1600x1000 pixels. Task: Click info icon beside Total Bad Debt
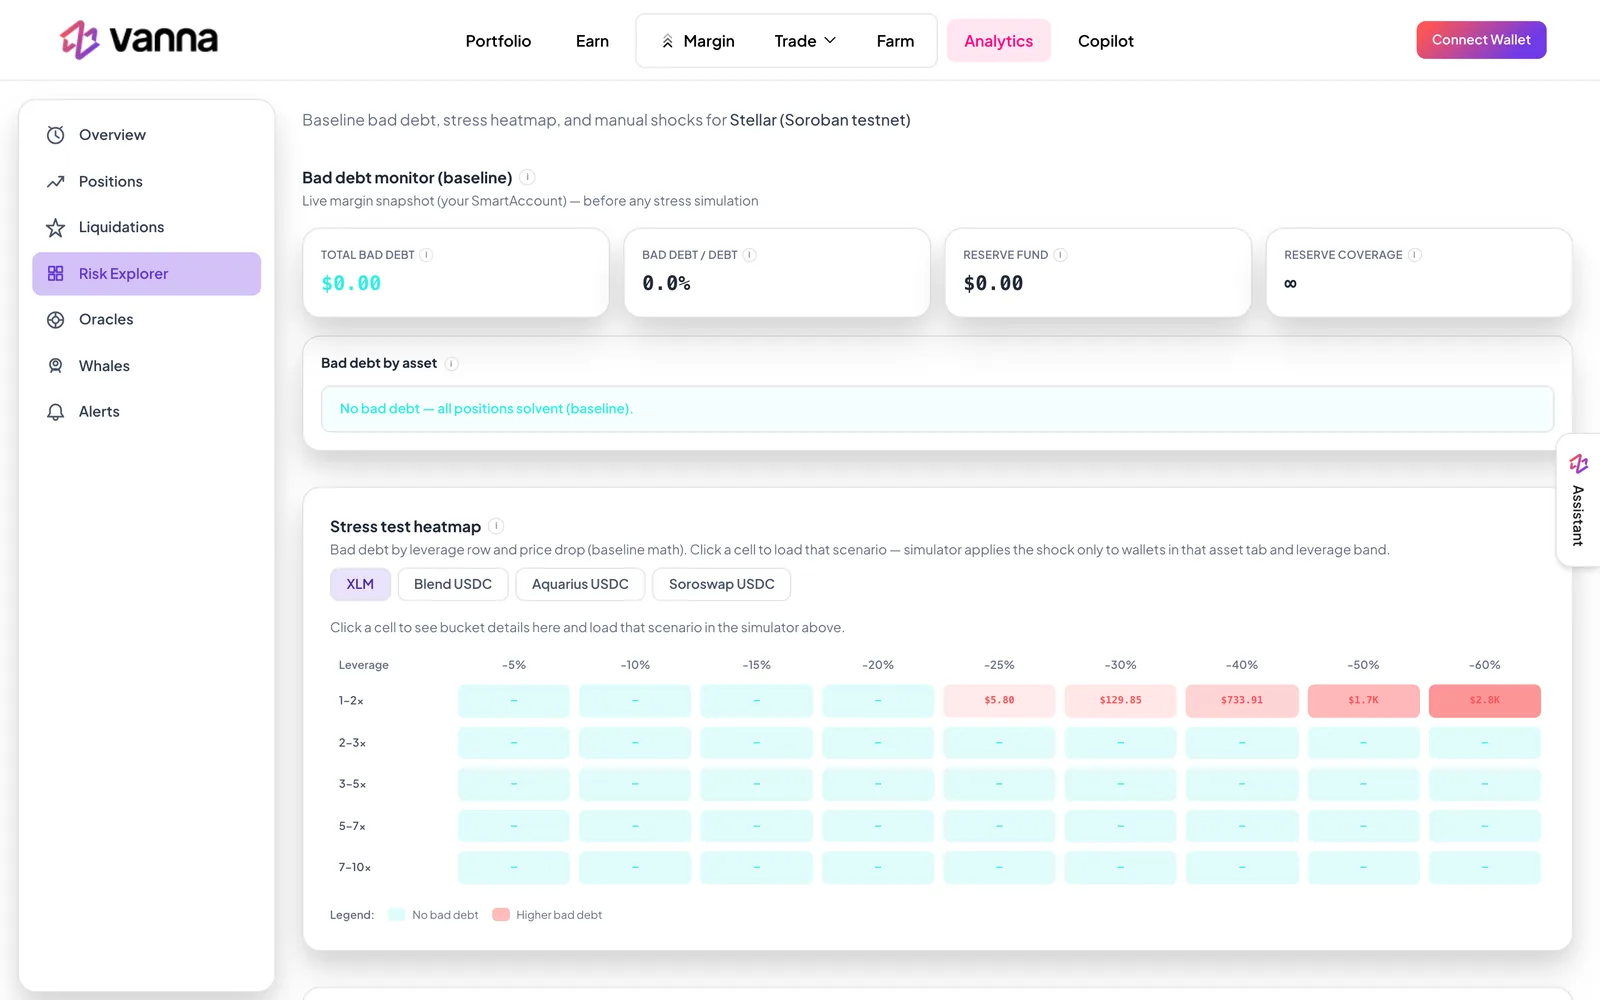426,255
